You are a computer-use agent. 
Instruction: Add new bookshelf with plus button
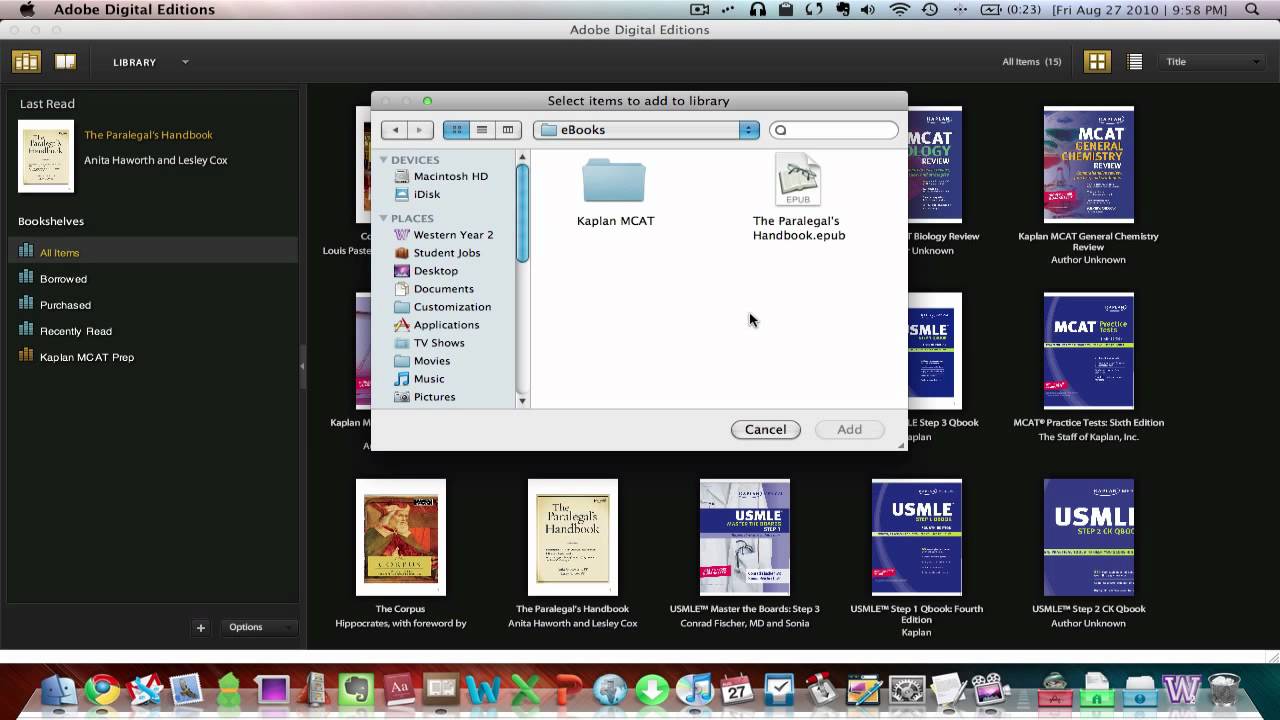[x=200, y=627]
